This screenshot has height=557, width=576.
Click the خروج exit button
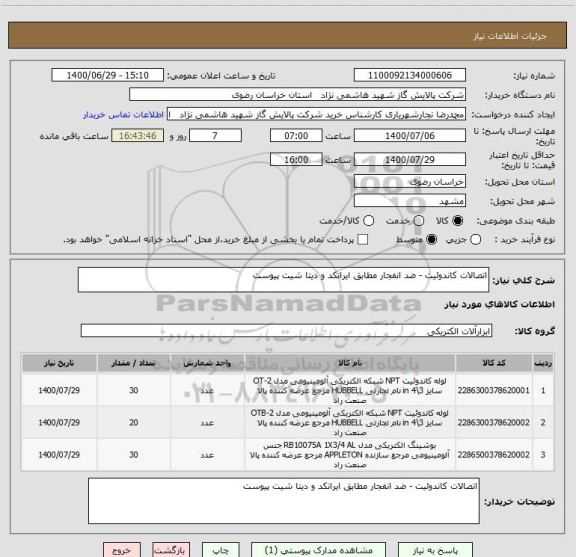pyautogui.click(x=122, y=550)
